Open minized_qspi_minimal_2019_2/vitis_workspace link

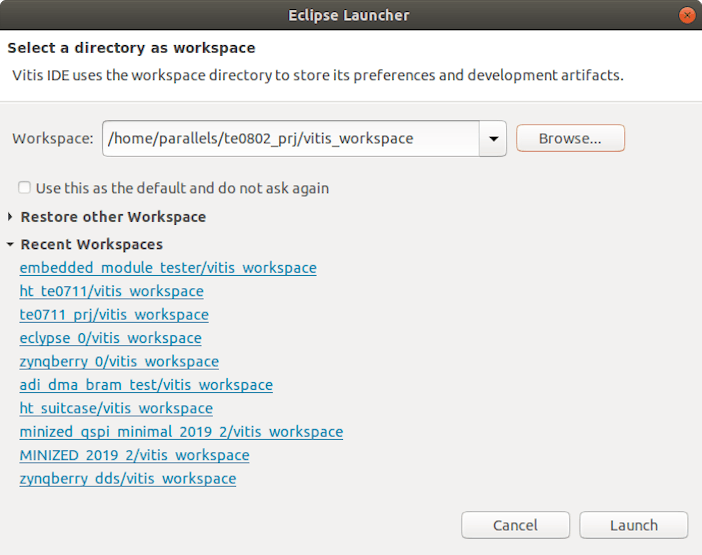pos(181,431)
